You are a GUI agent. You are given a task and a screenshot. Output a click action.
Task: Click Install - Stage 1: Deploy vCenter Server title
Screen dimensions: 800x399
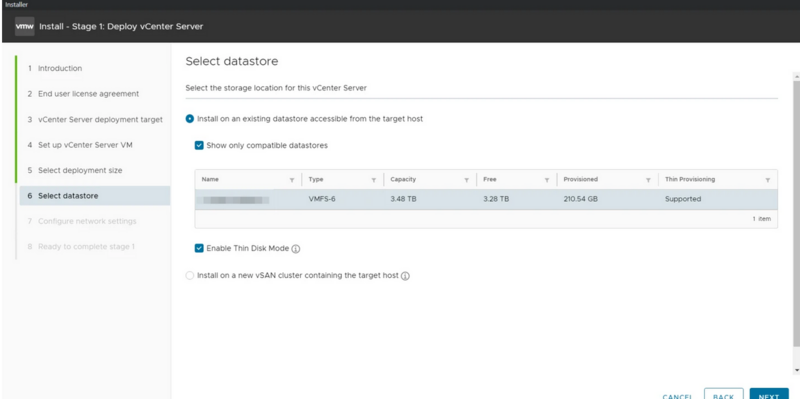pos(121,27)
